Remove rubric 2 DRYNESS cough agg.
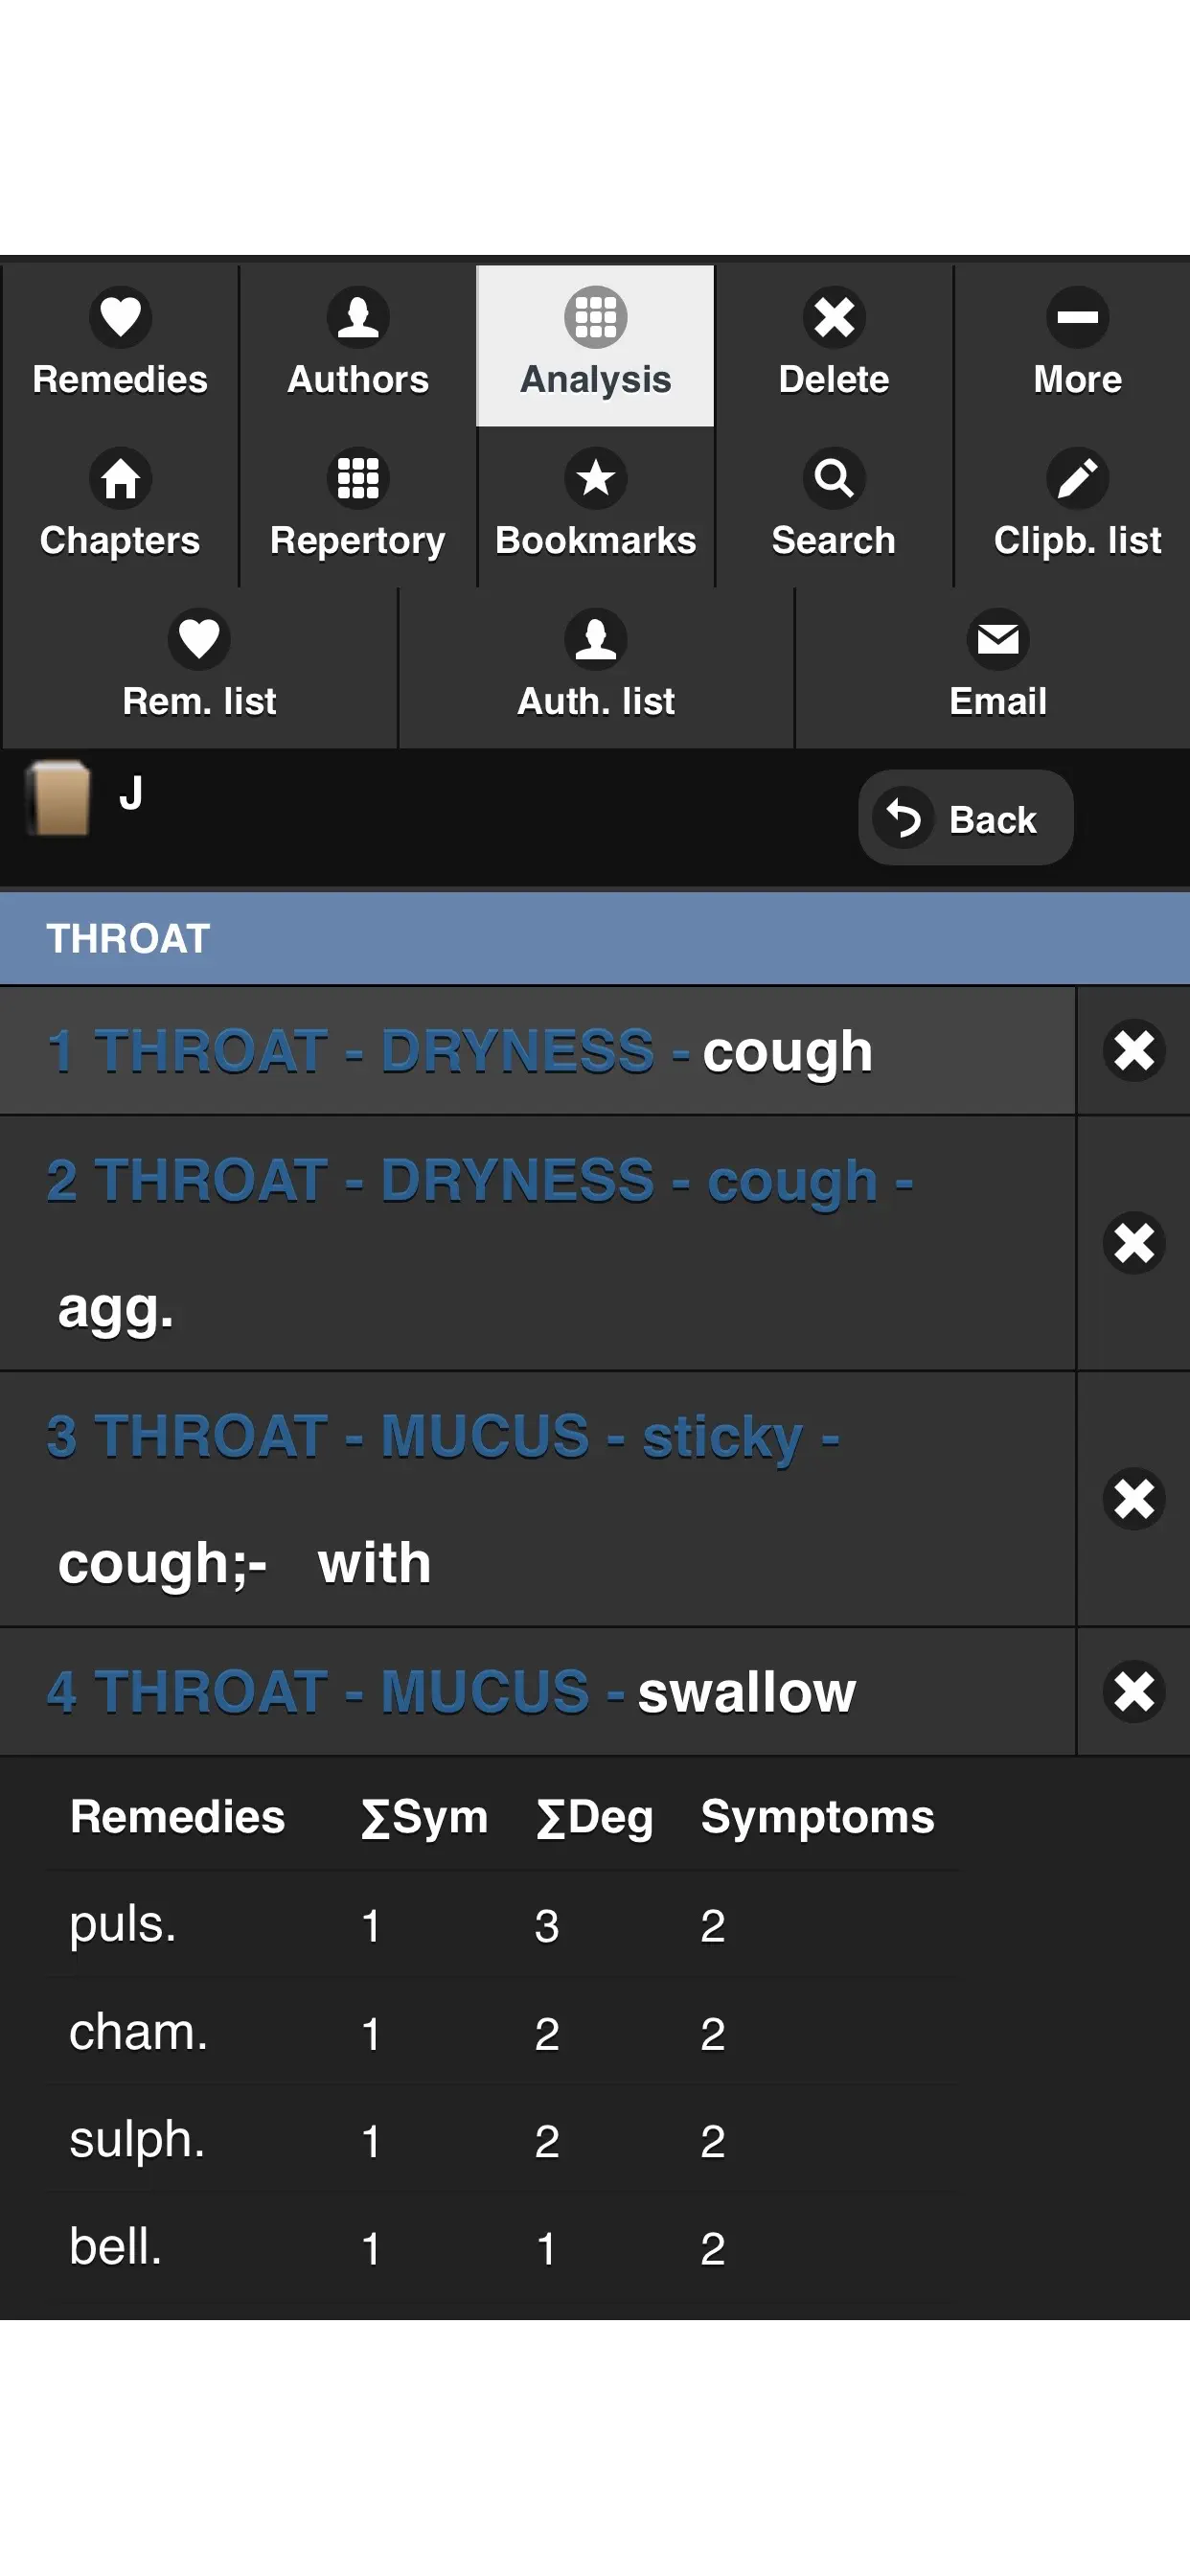Viewport: 1190px width, 2576px height. coord(1134,1243)
